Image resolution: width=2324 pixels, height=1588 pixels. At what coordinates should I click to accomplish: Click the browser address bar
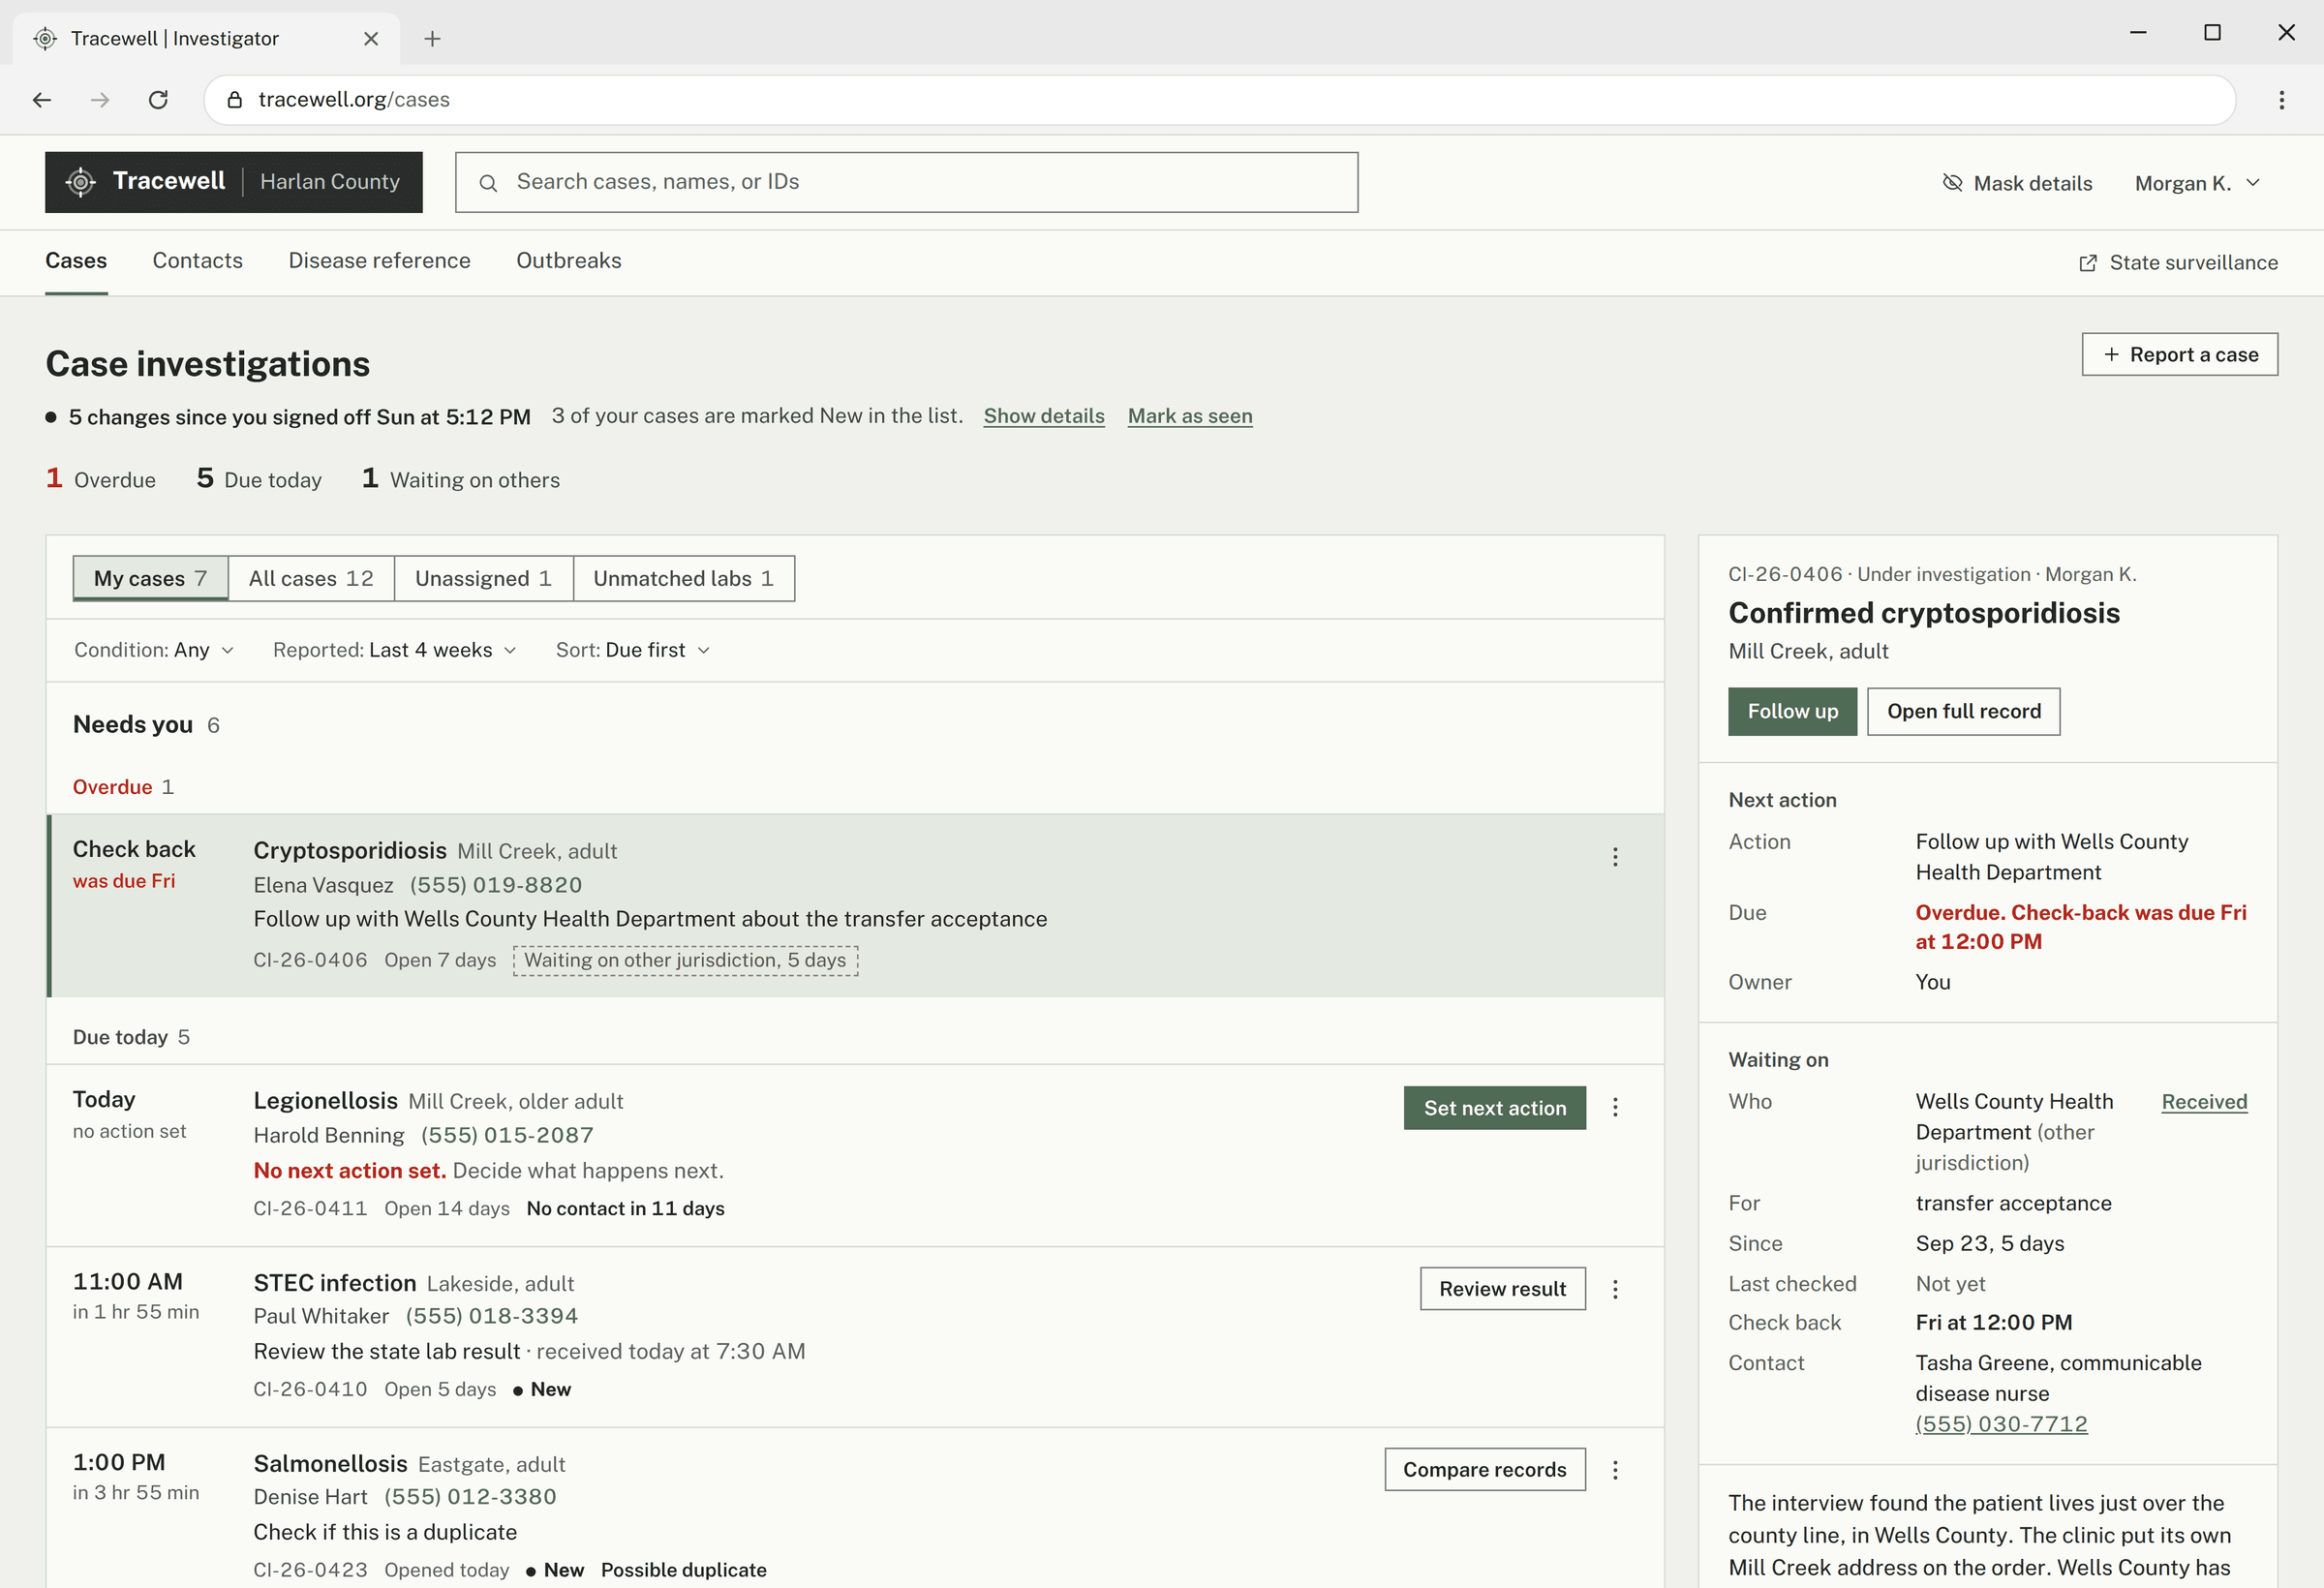tap(1220, 99)
